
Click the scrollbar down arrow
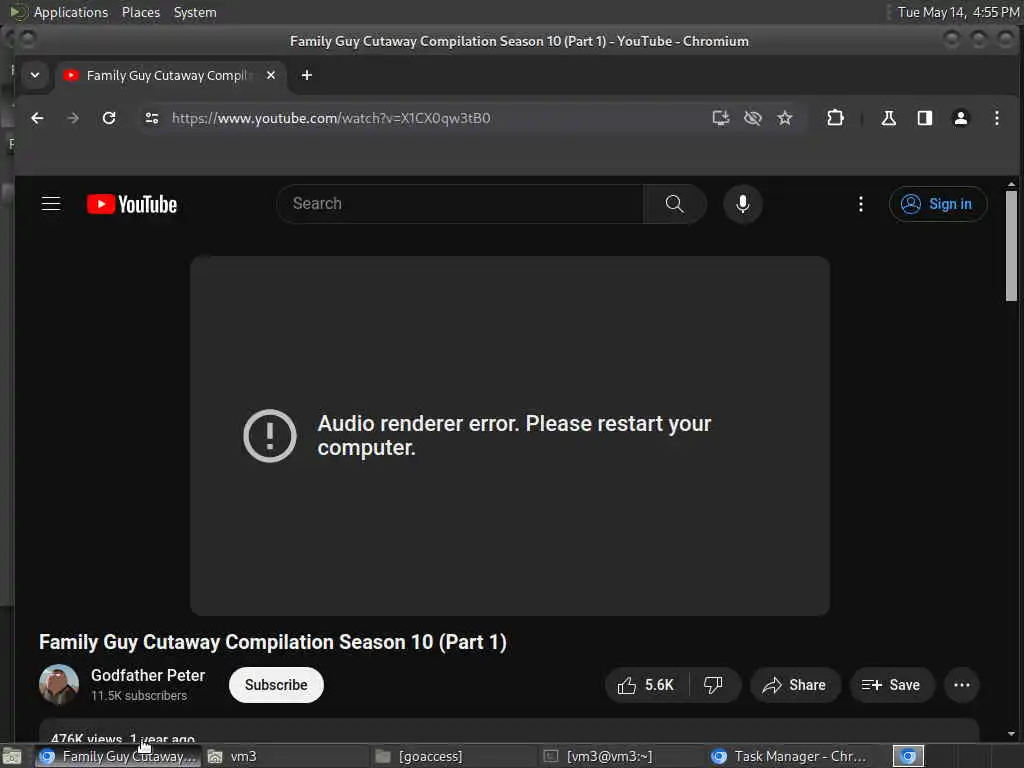tap(1011, 734)
